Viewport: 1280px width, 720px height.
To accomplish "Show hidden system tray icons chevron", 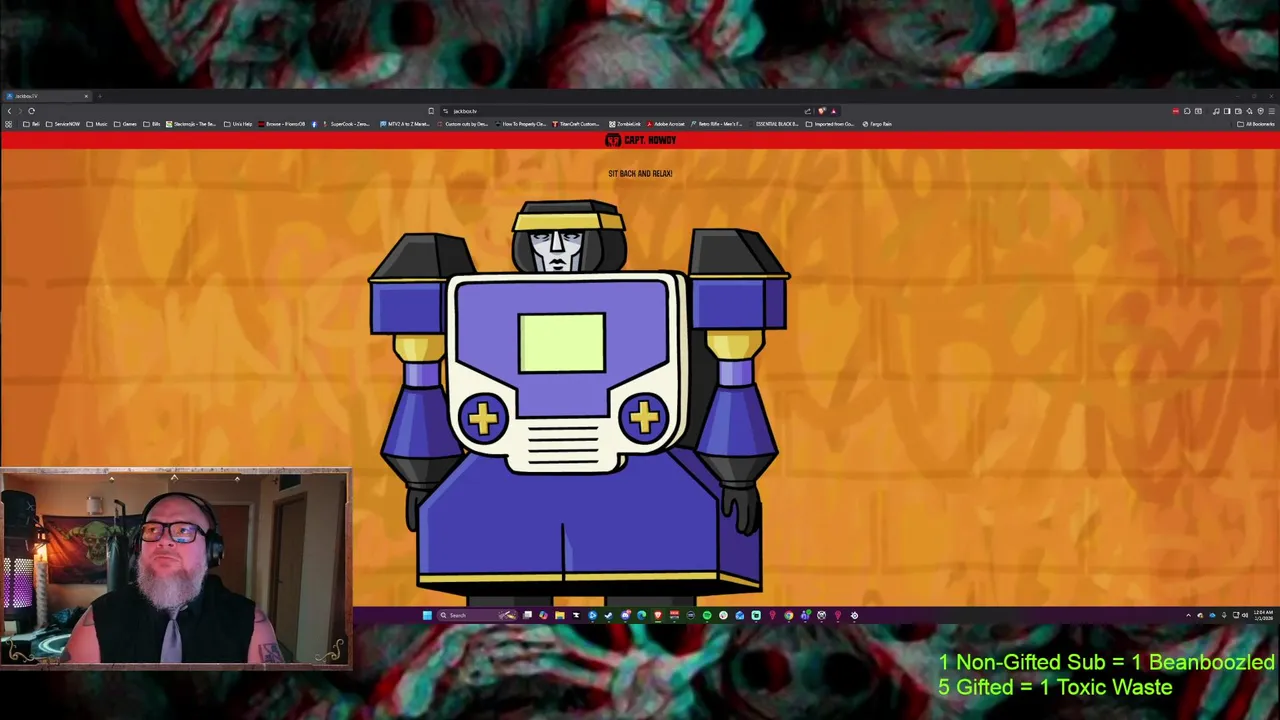I will (1189, 615).
